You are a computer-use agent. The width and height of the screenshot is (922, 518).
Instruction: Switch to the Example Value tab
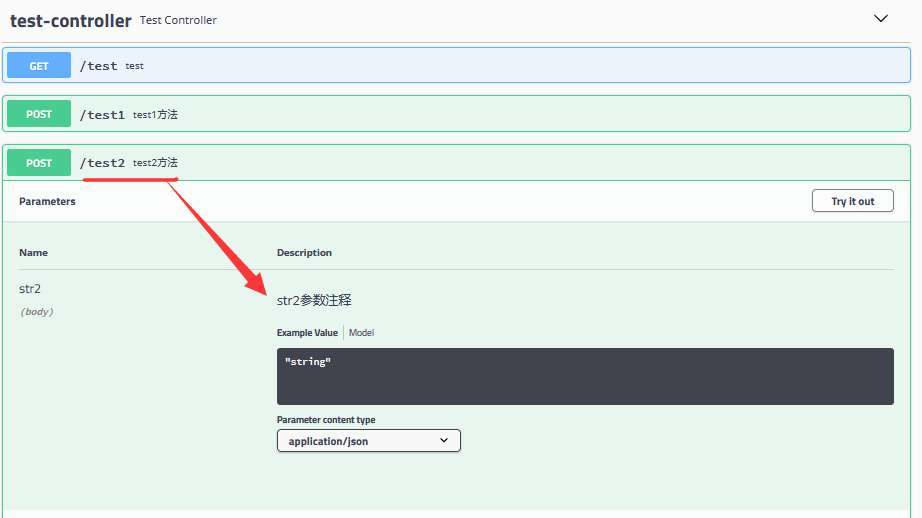pos(307,333)
